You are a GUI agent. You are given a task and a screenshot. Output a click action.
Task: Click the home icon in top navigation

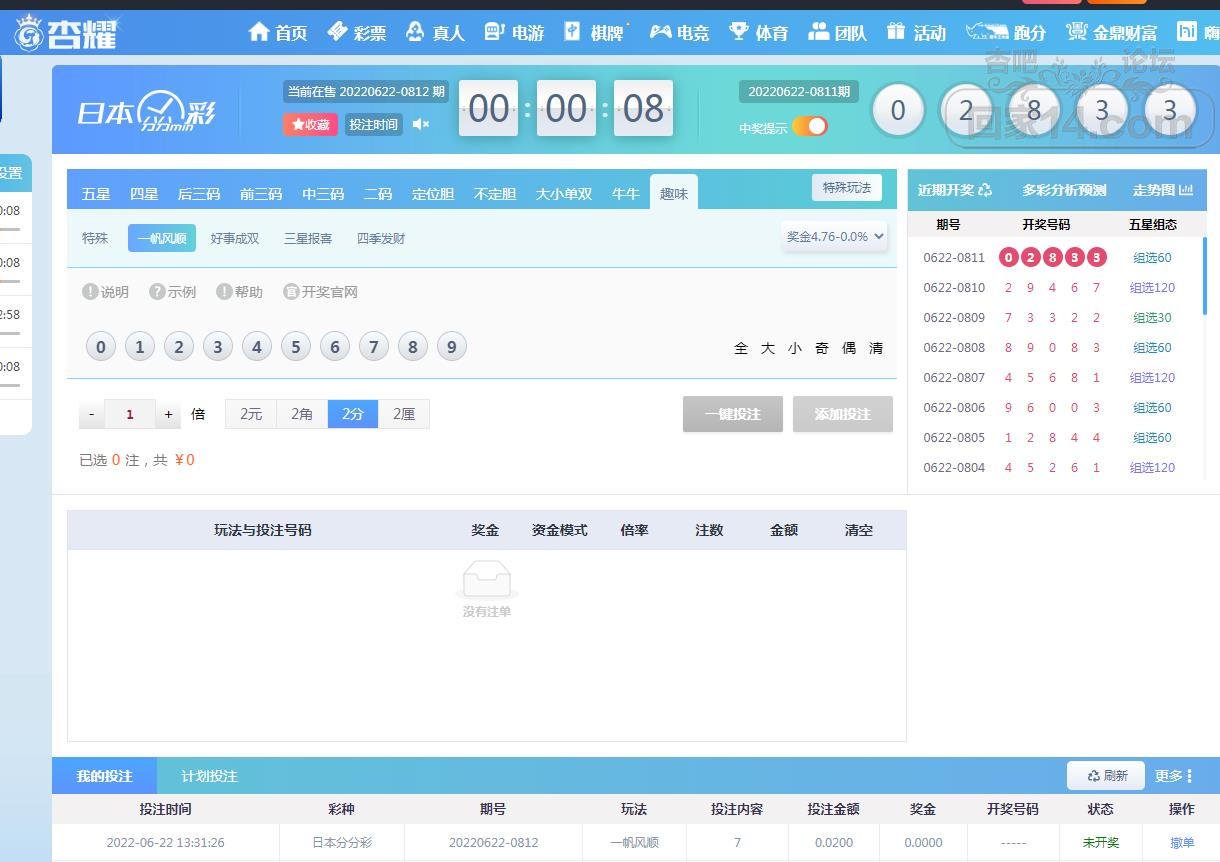pyautogui.click(x=259, y=32)
